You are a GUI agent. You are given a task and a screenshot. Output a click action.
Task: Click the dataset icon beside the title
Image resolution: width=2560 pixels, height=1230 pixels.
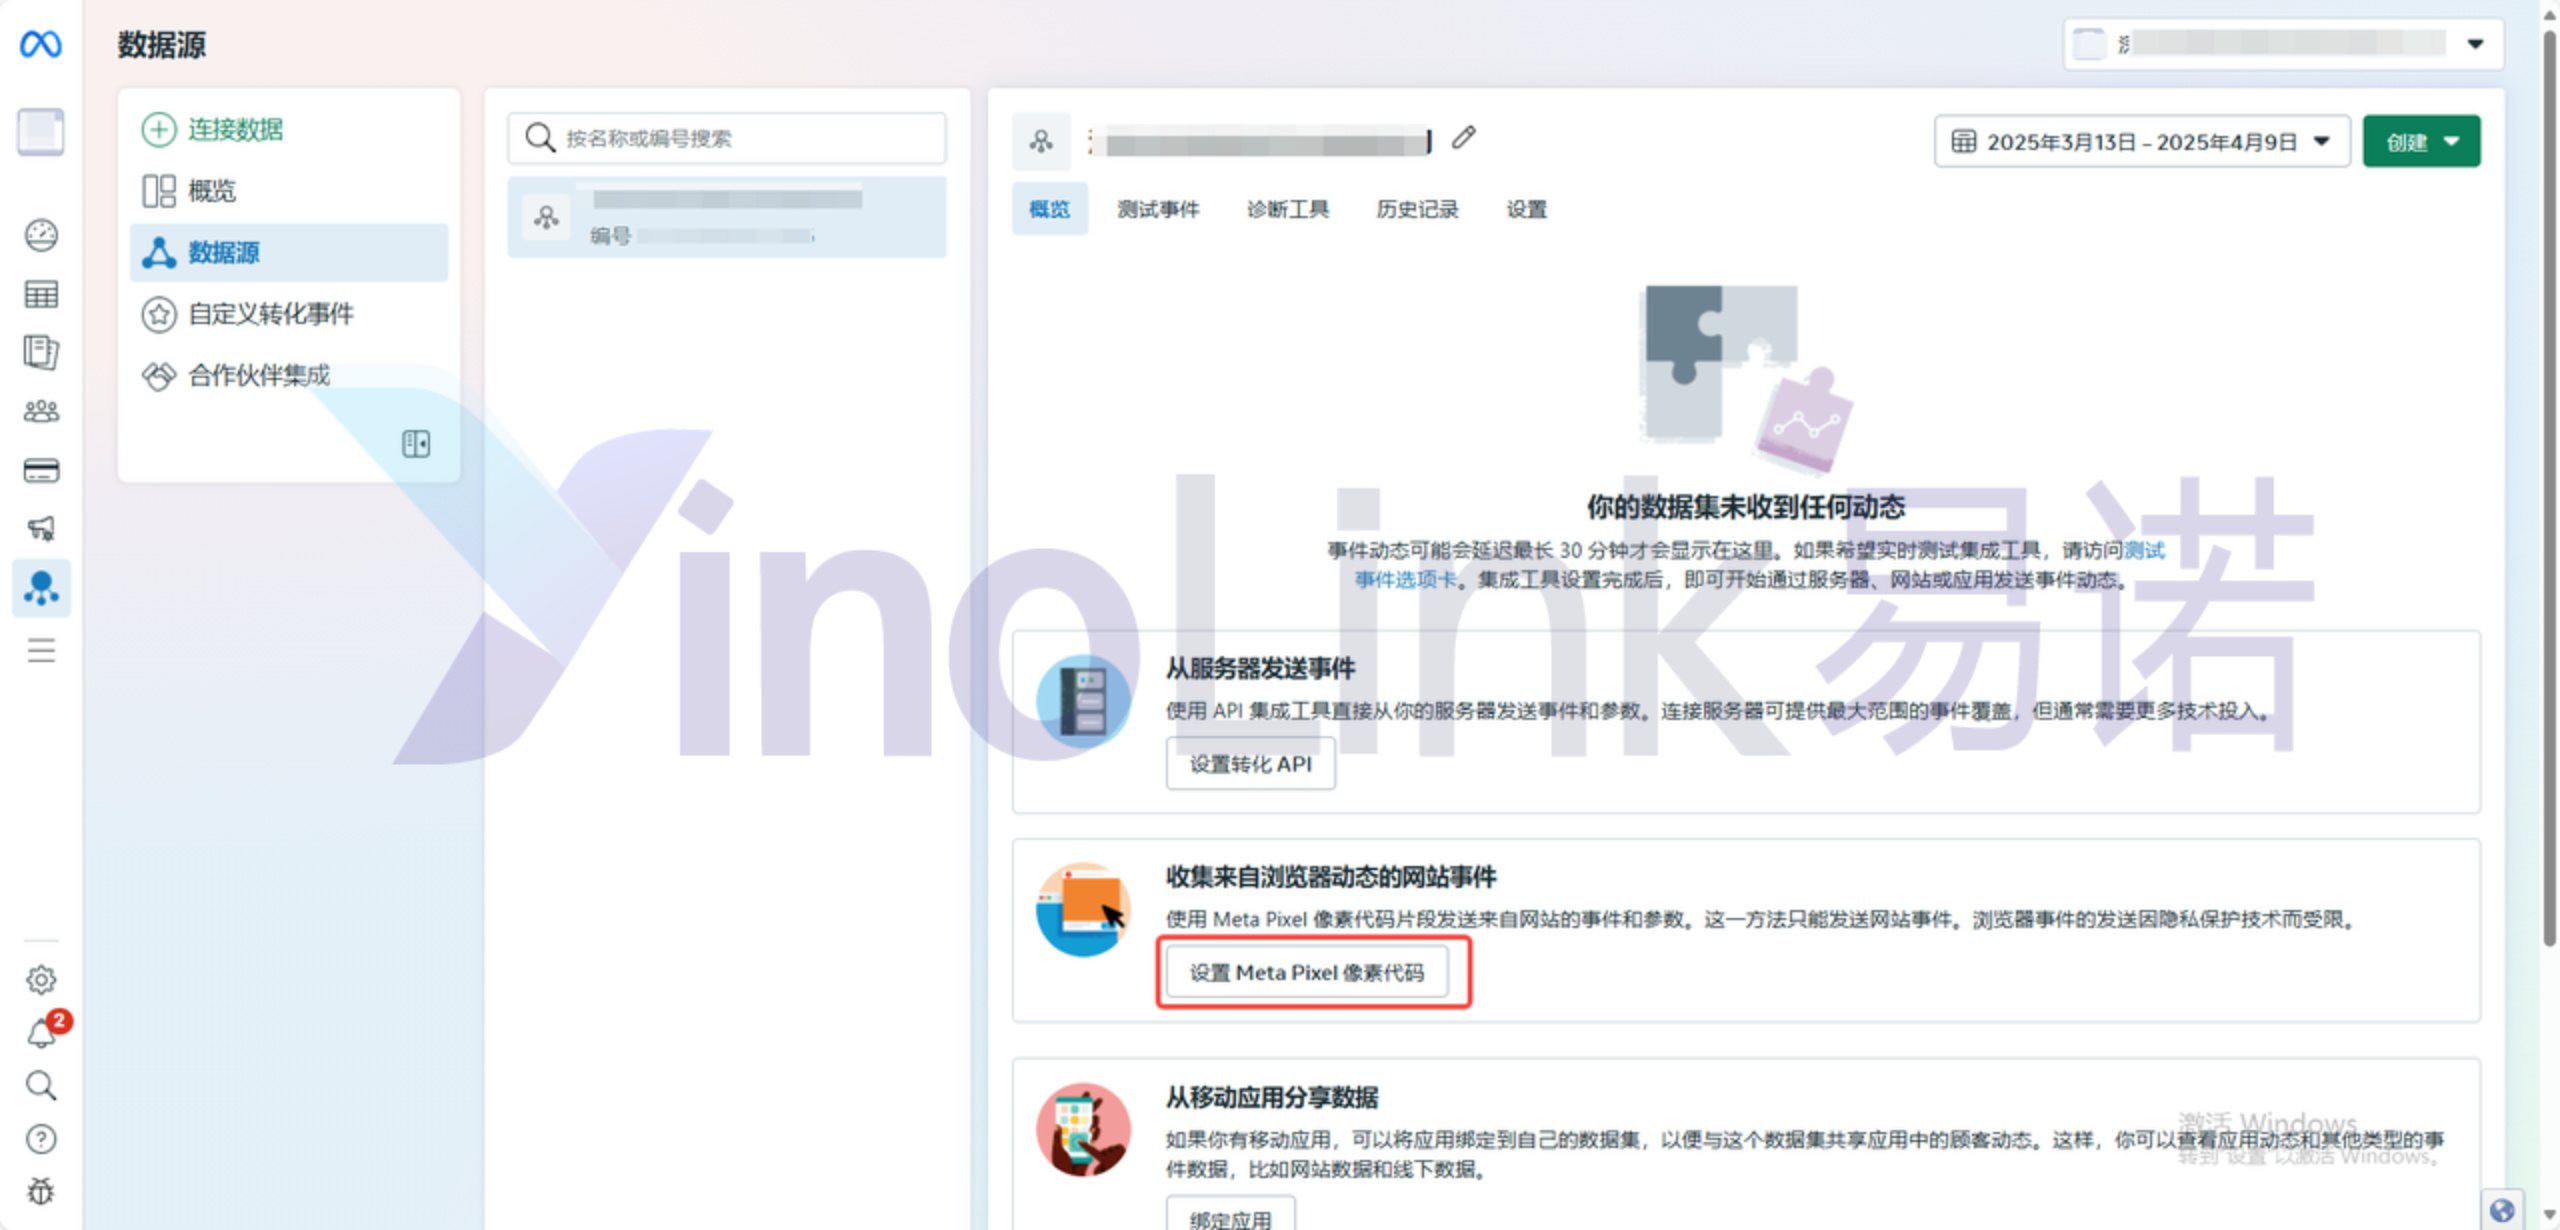1041,141
